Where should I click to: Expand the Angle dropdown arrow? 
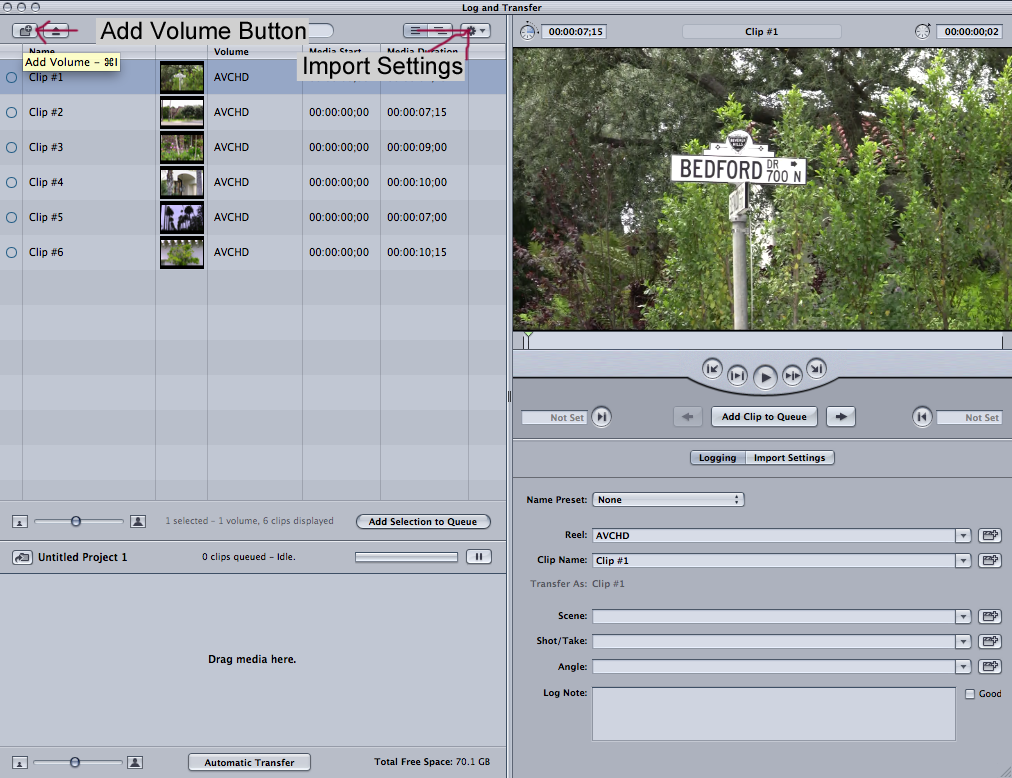click(963, 666)
